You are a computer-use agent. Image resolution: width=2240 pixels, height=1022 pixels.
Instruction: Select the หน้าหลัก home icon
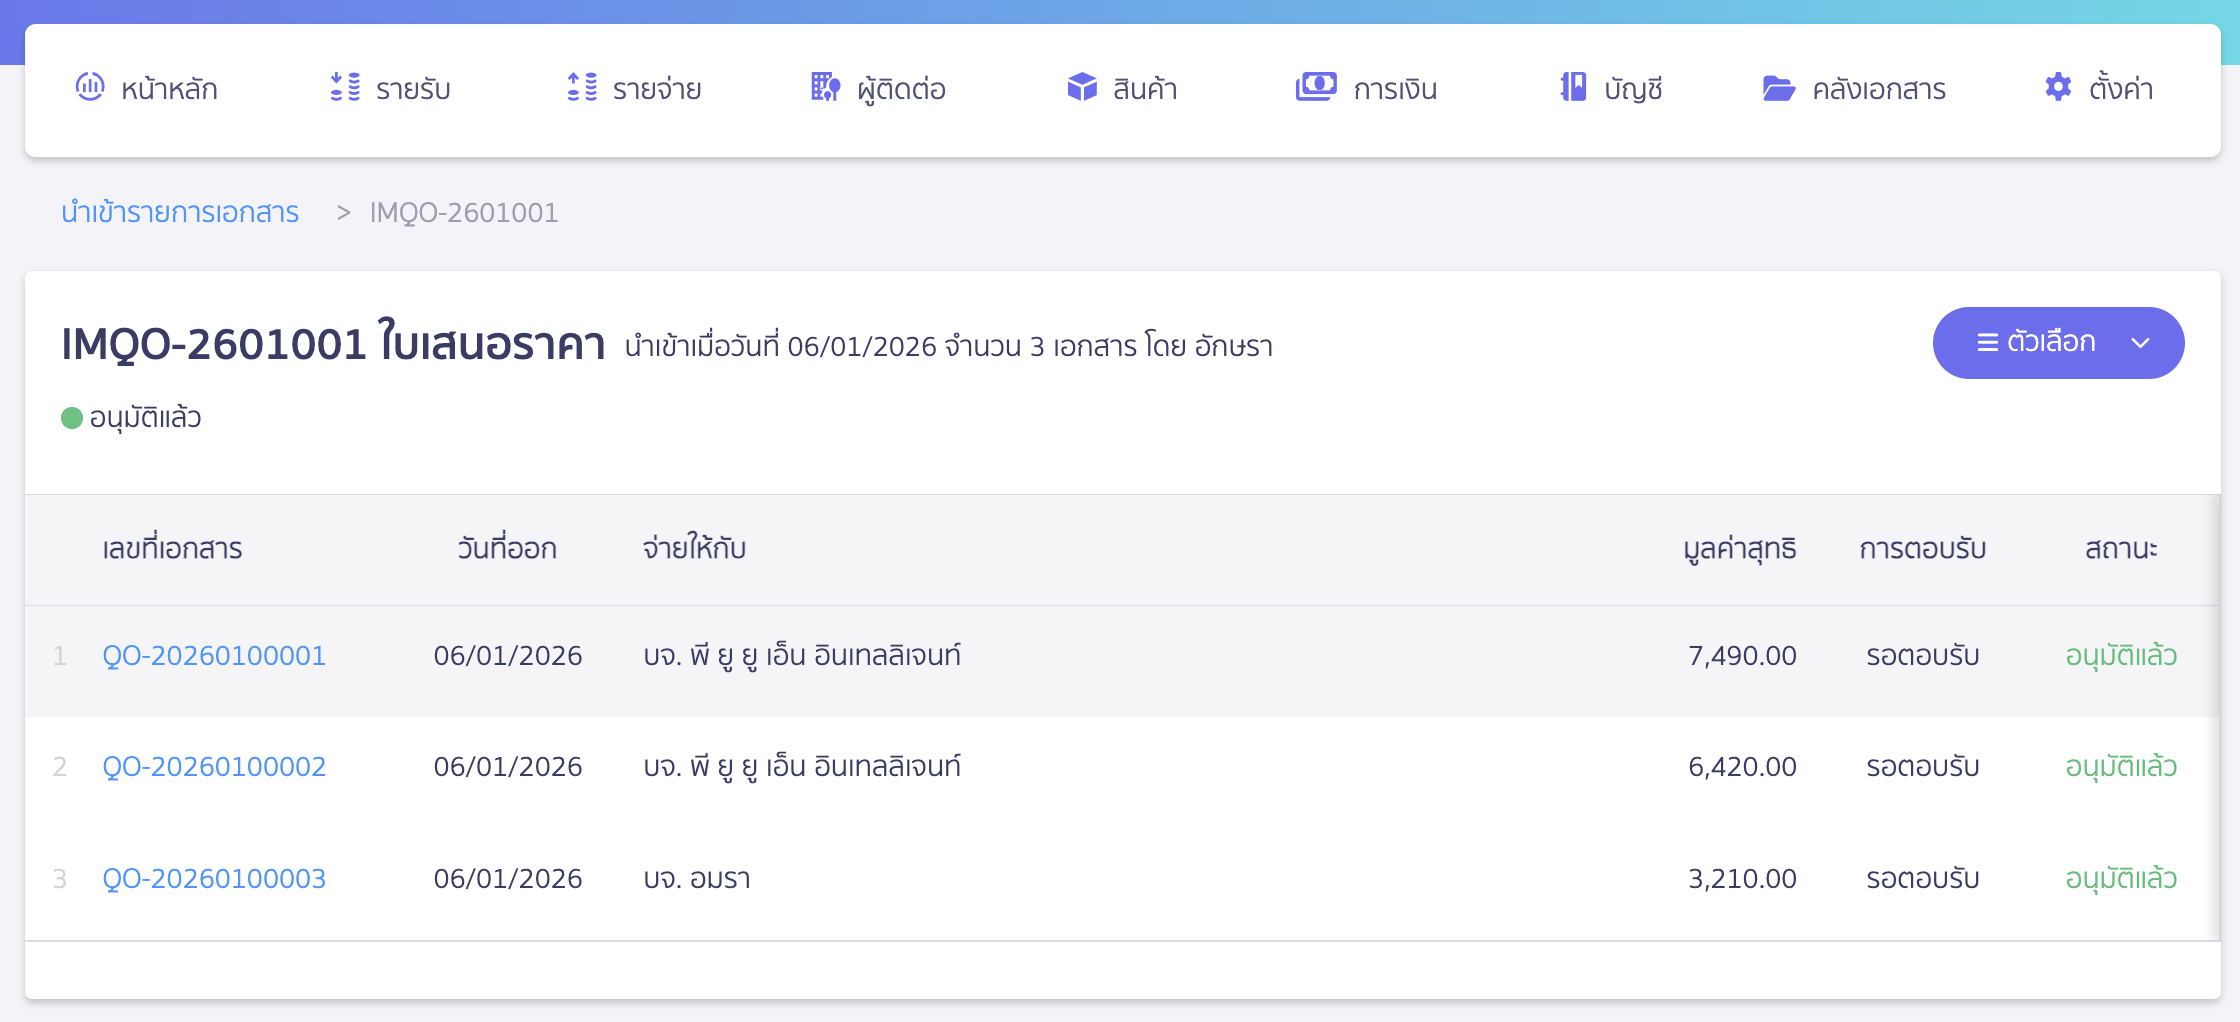coord(91,87)
